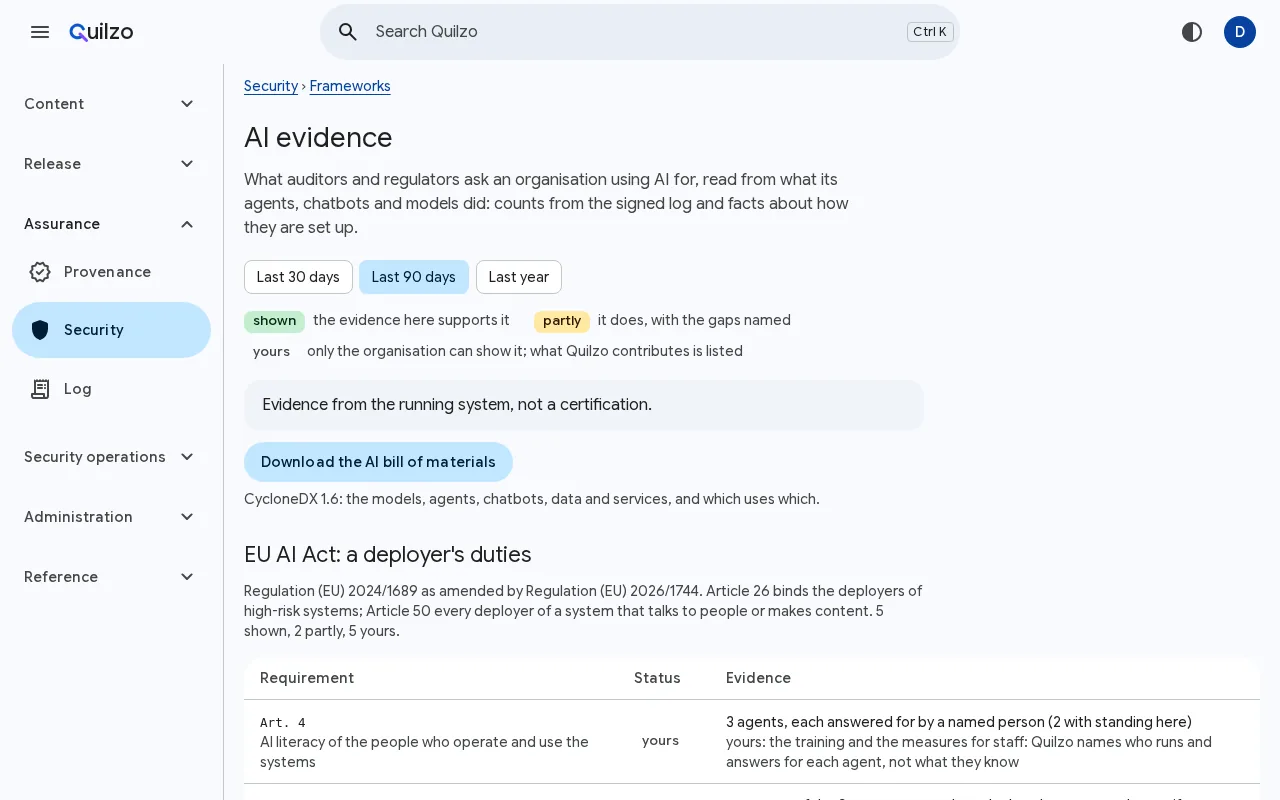Open the Provenance page
This screenshot has width=1280, height=800.
click(x=111, y=272)
